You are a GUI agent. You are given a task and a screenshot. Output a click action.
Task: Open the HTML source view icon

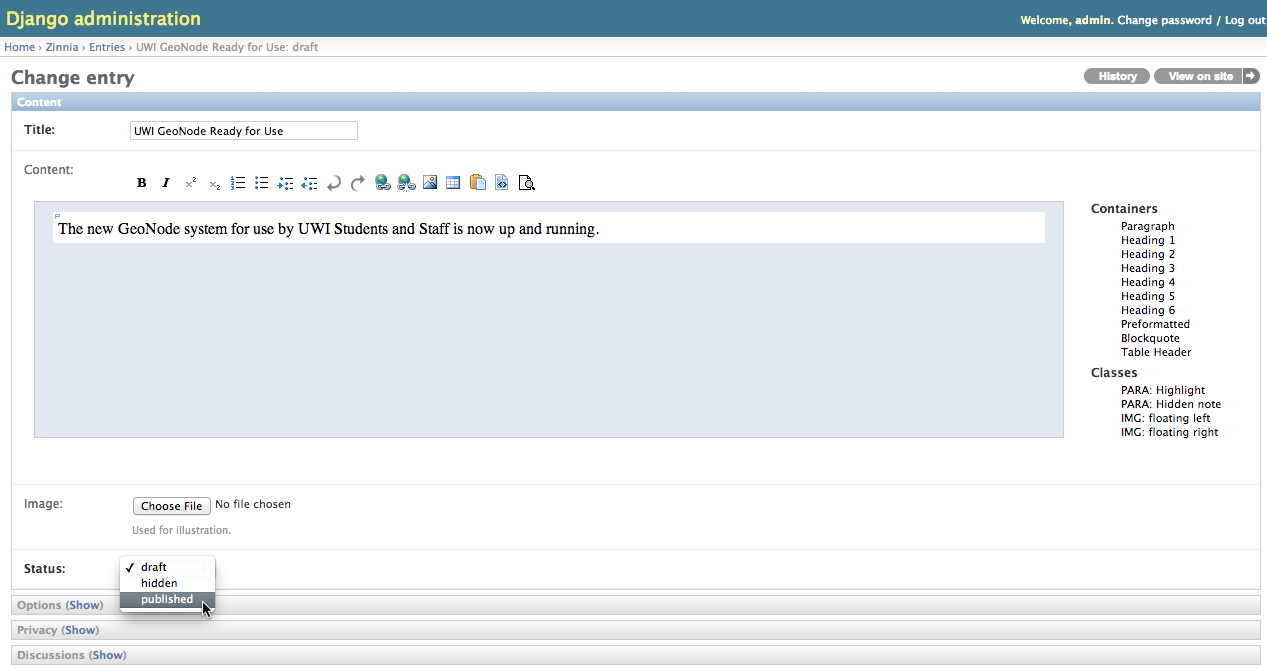502,183
